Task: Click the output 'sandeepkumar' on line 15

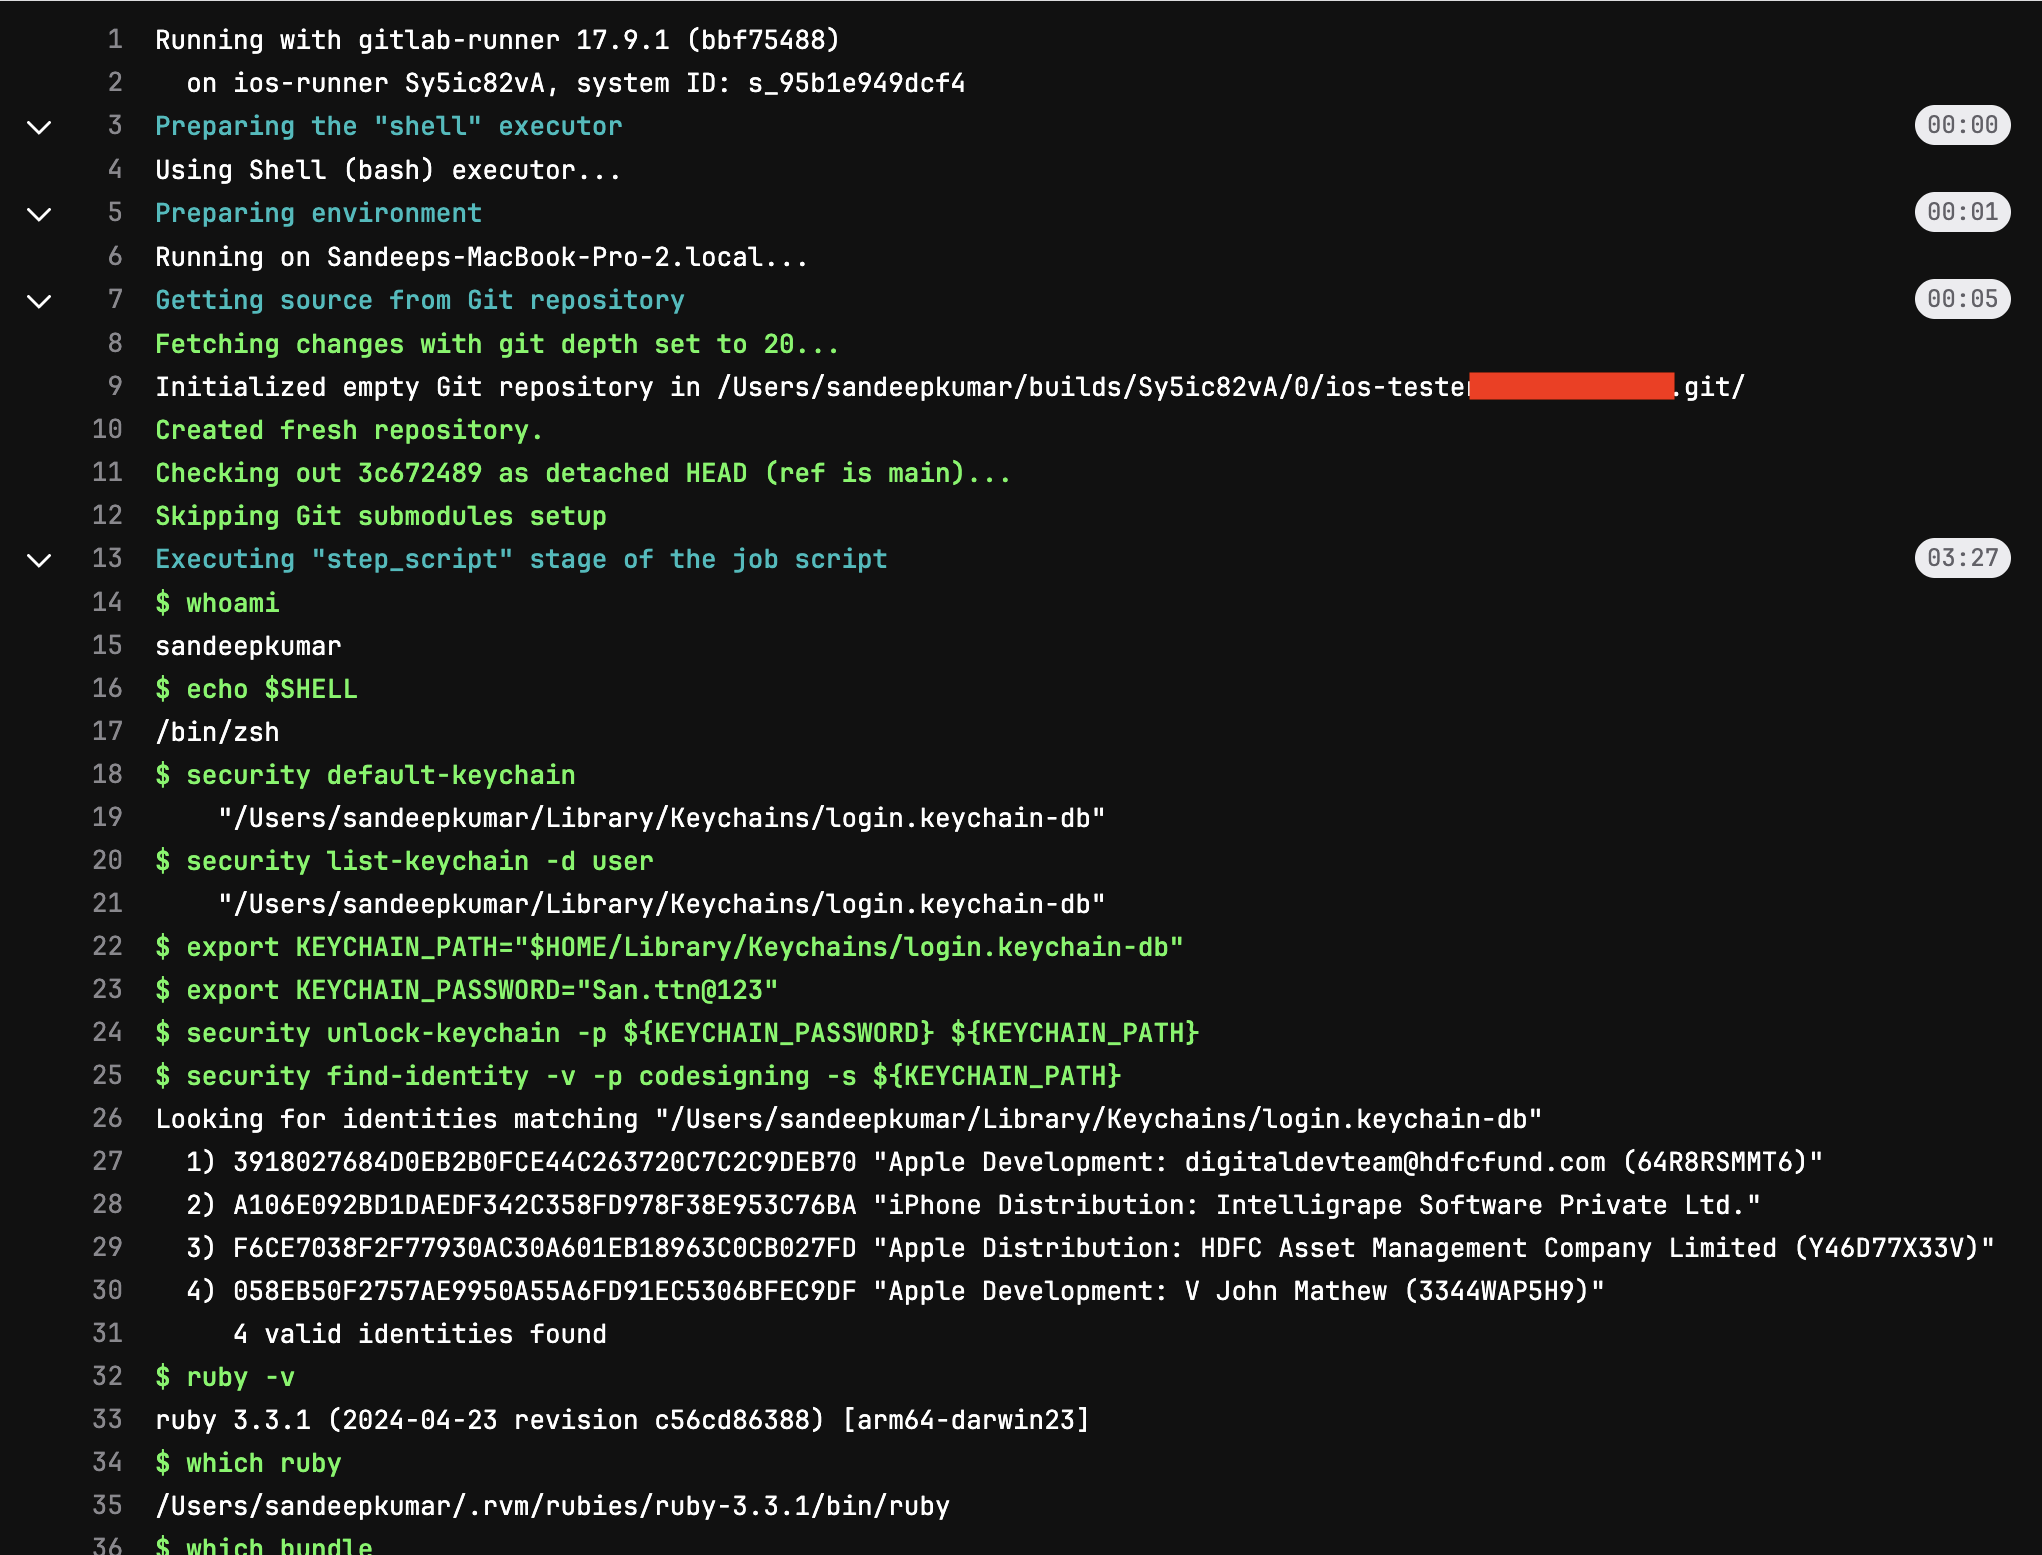Action: click(248, 646)
